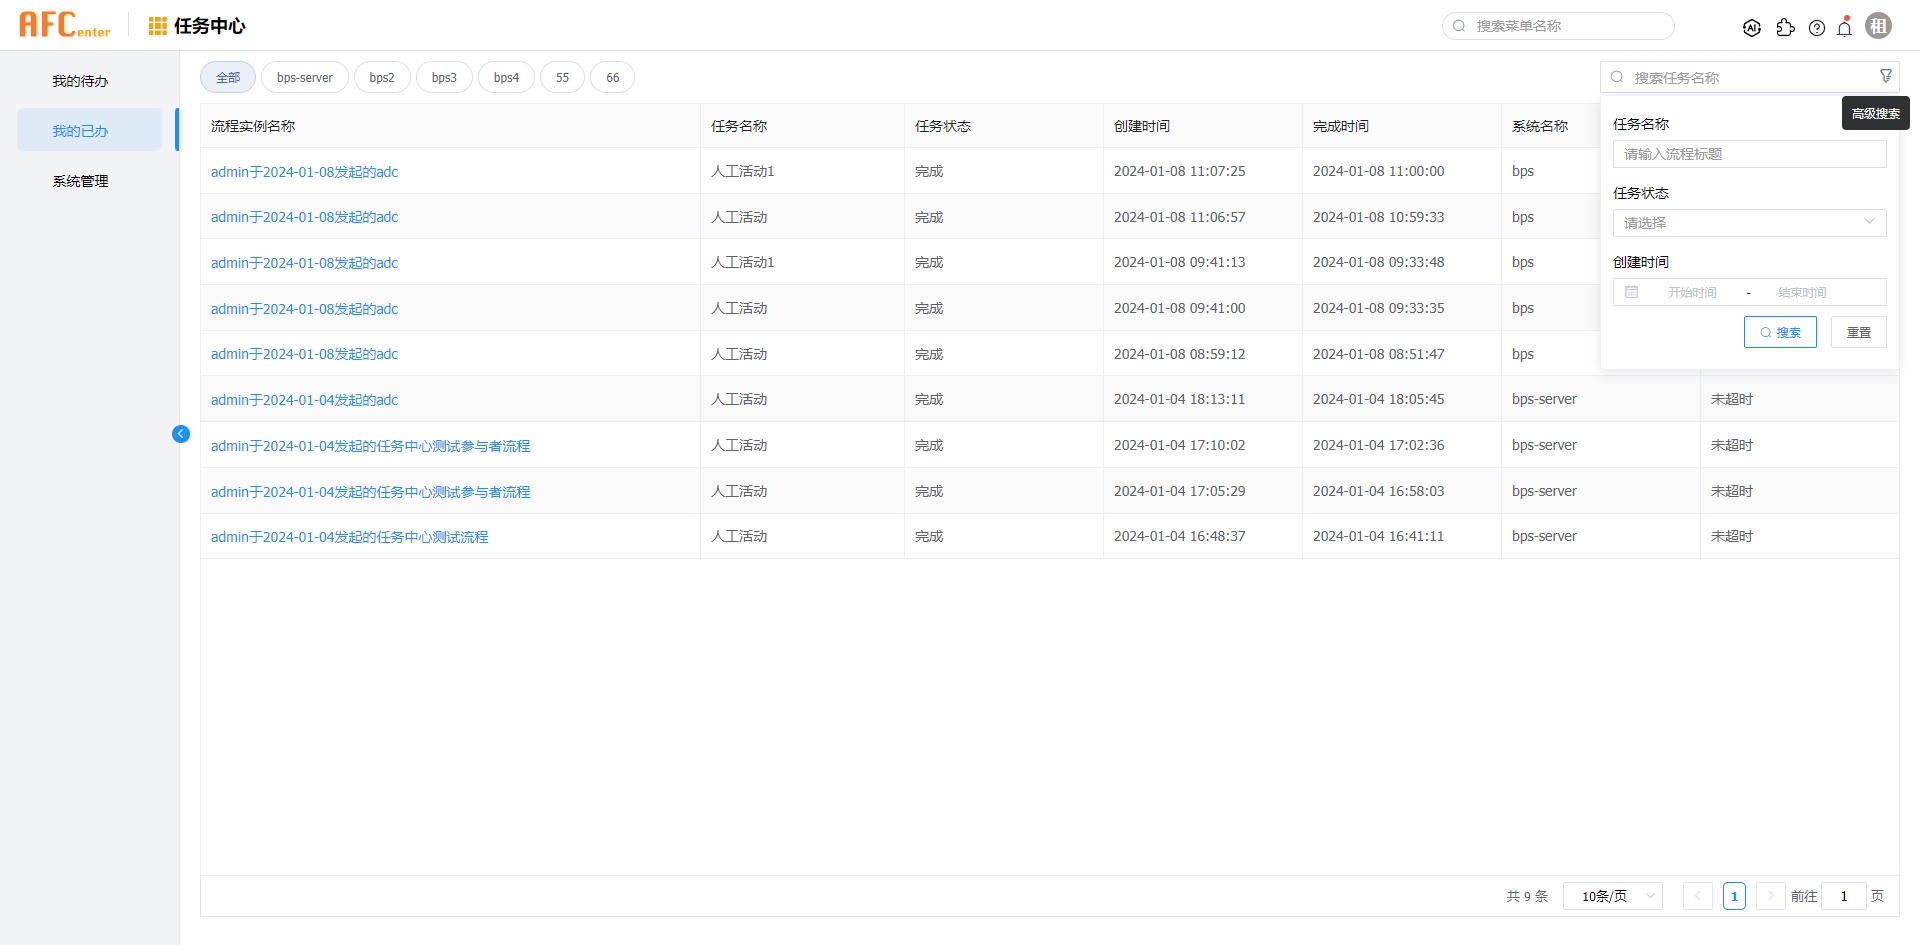
Task: Select the bps4 filter tag
Action: click(x=506, y=77)
